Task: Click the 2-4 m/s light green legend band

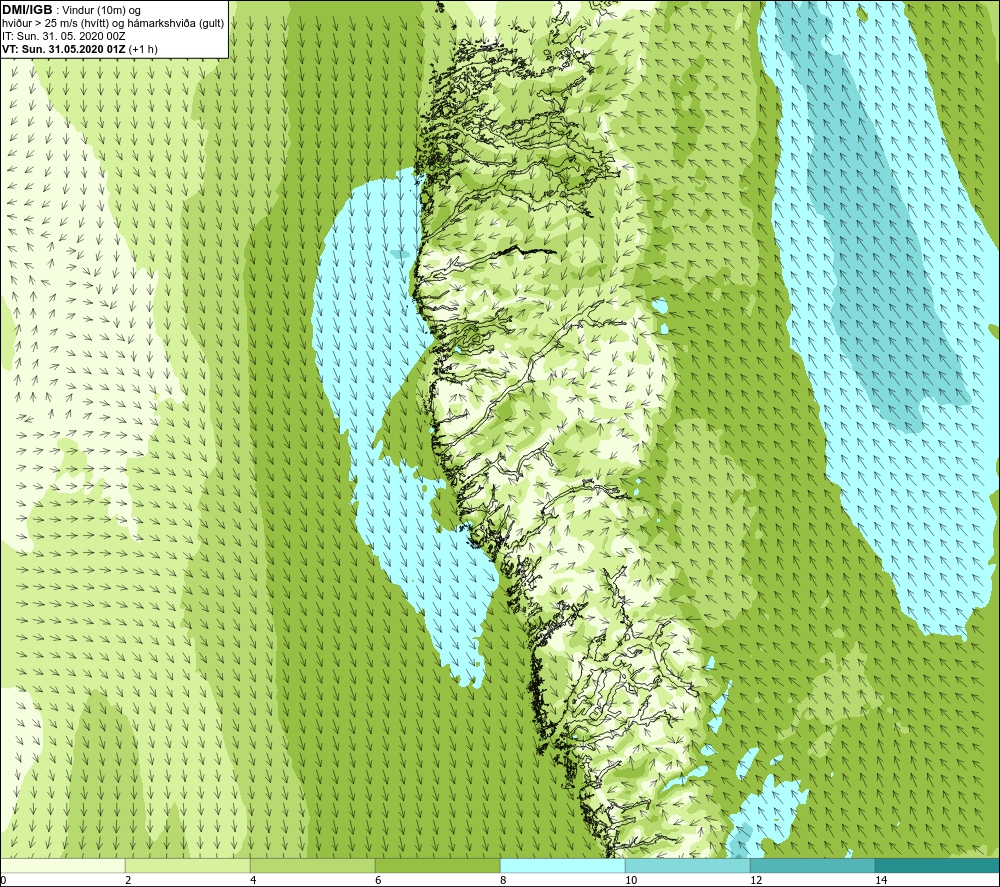Action: 188,866
